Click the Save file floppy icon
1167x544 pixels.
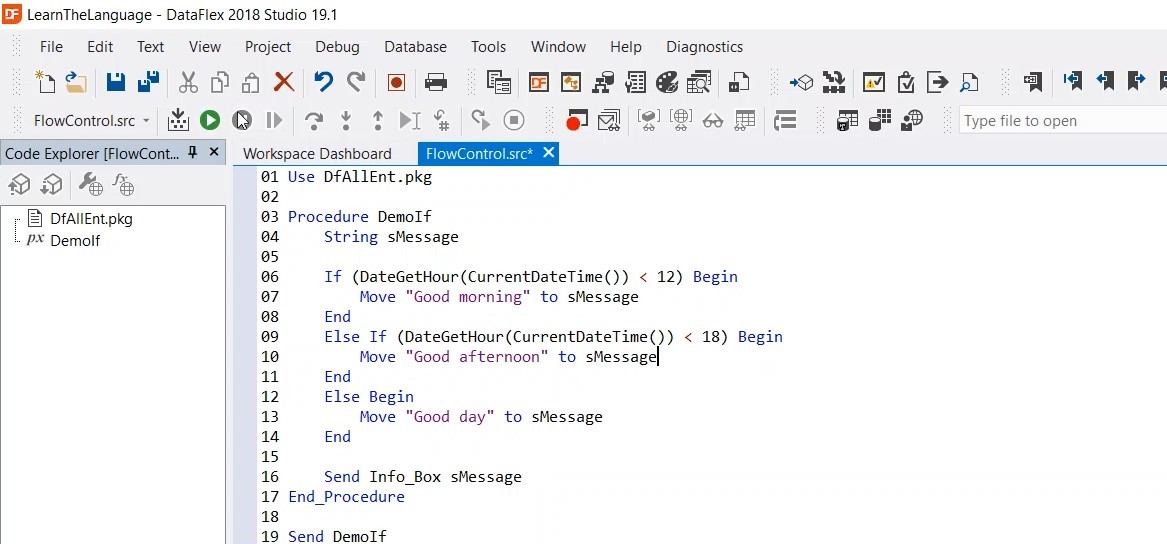(116, 82)
